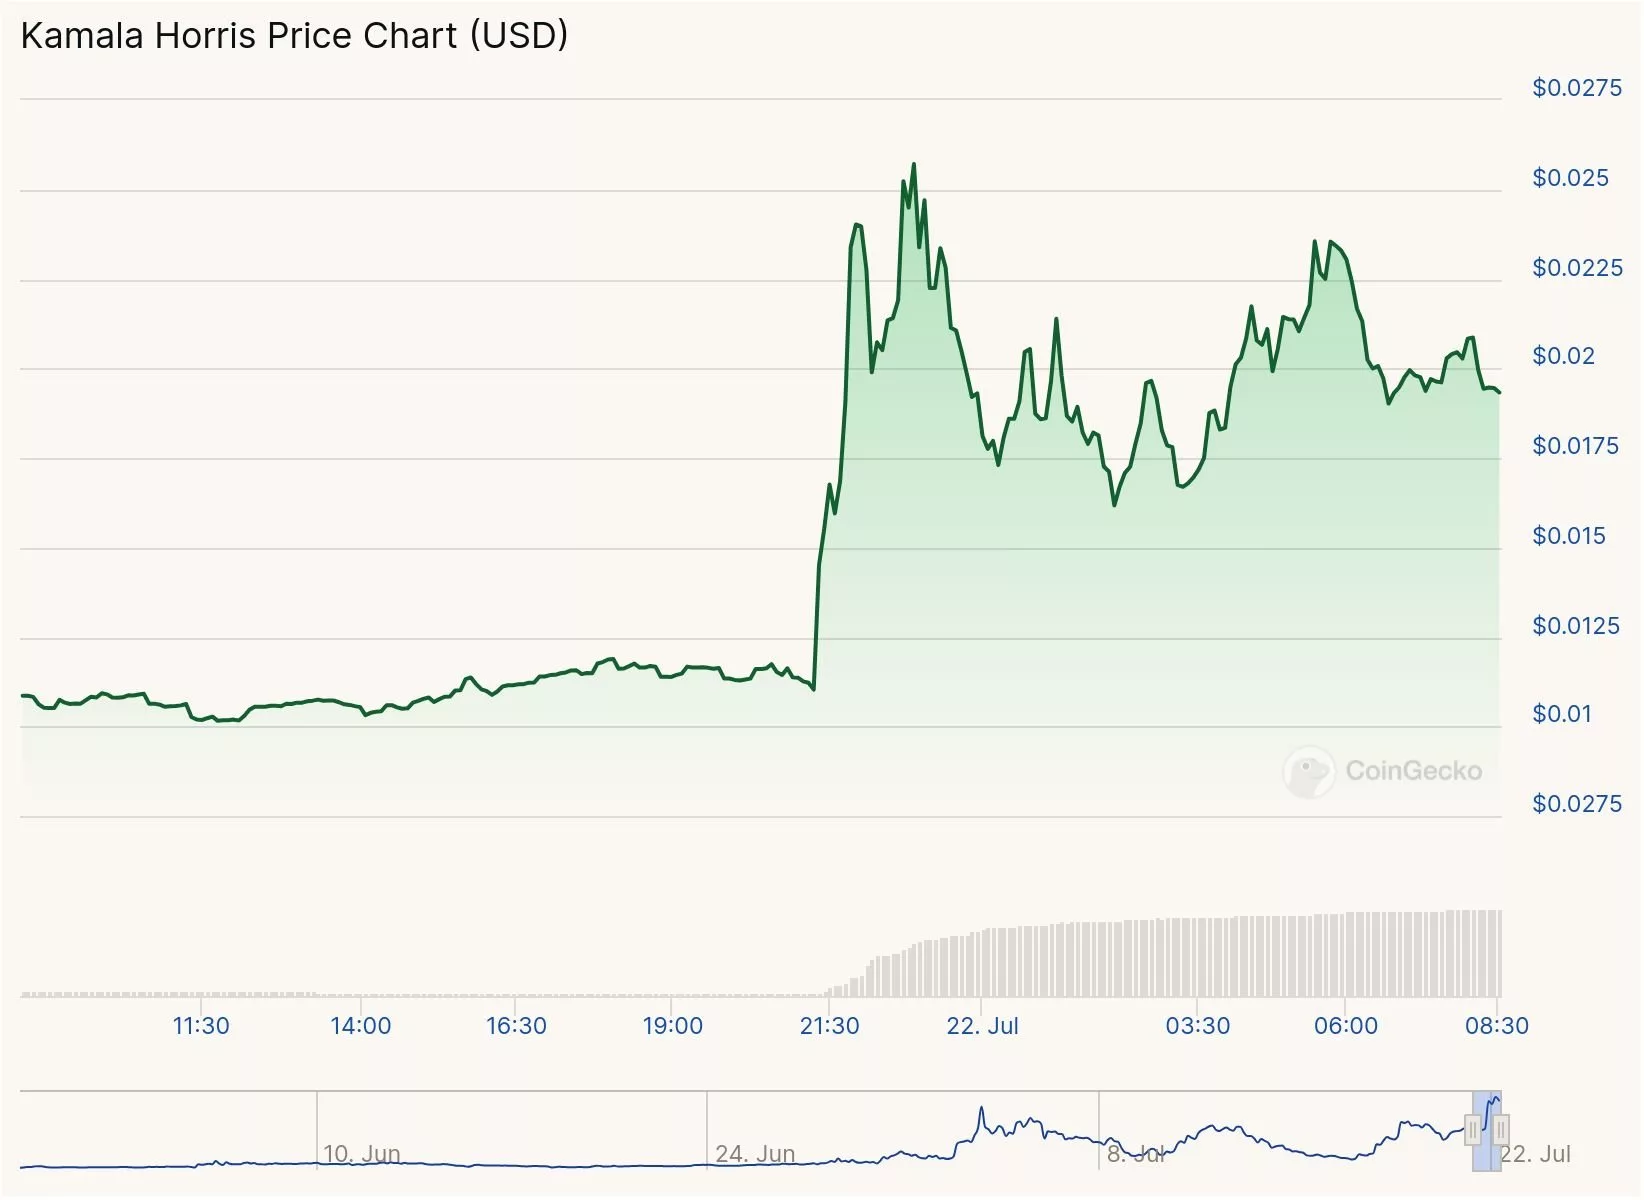Click the right navigator range handle
The image size is (1644, 1200).
(1501, 1131)
